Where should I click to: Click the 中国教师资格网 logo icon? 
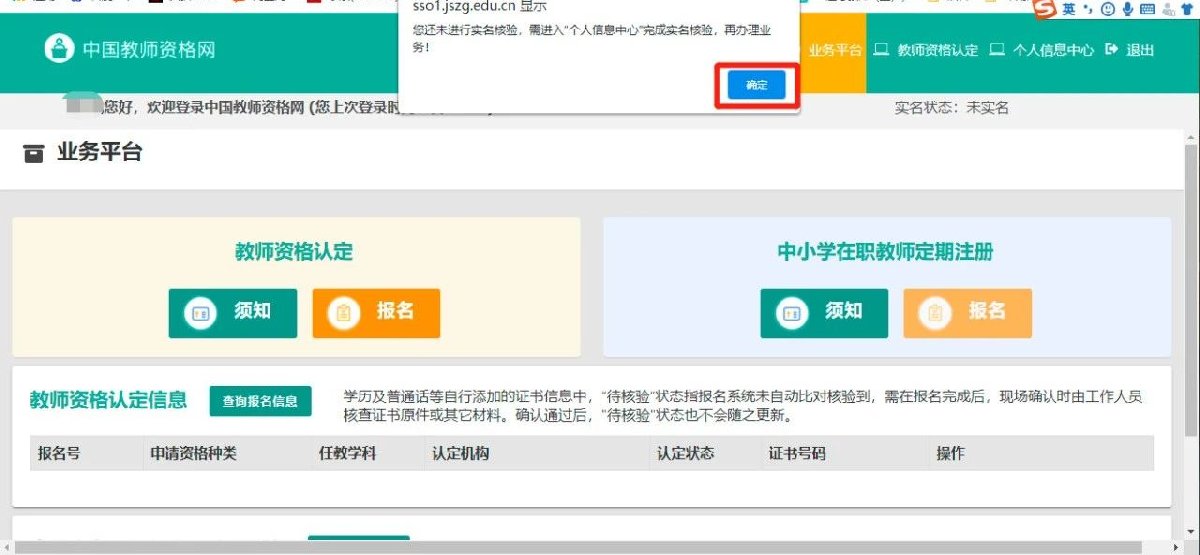(60, 48)
